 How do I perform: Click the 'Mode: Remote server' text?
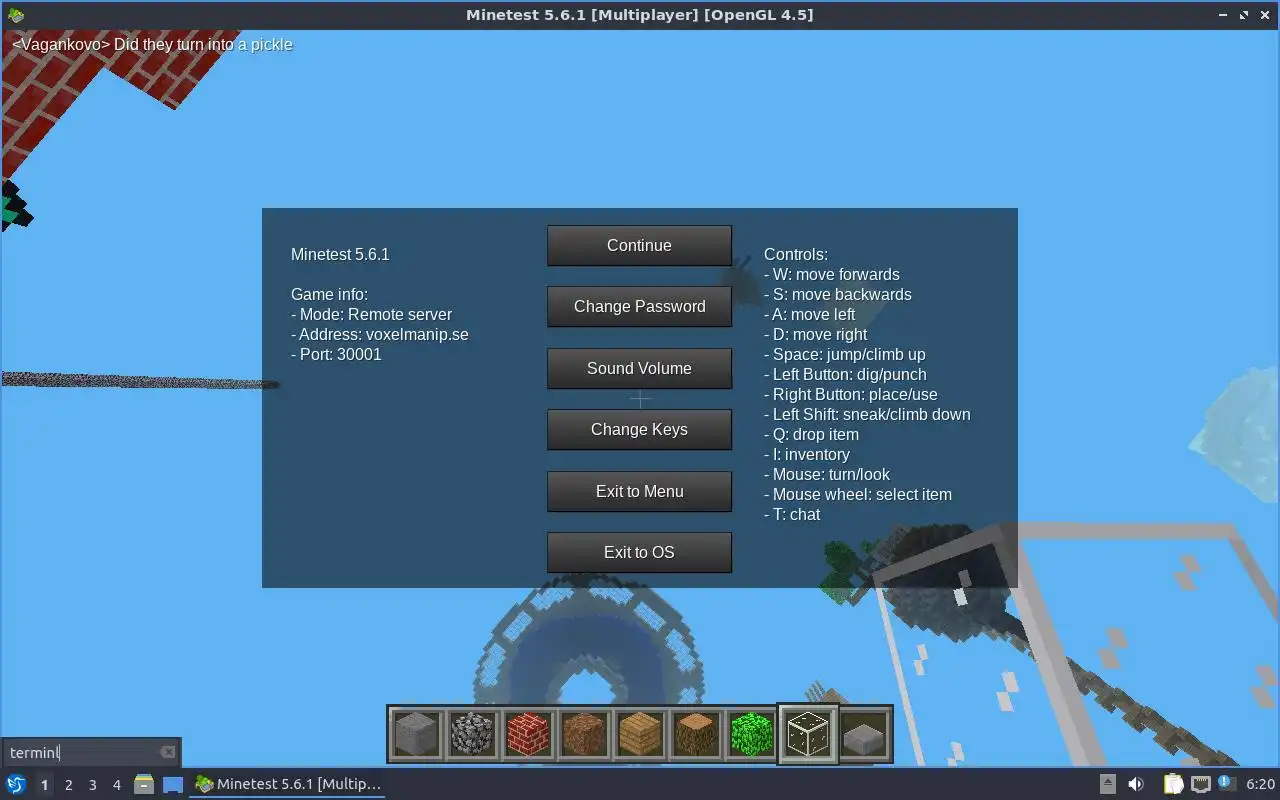pyautogui.click(x=372, y=314)
